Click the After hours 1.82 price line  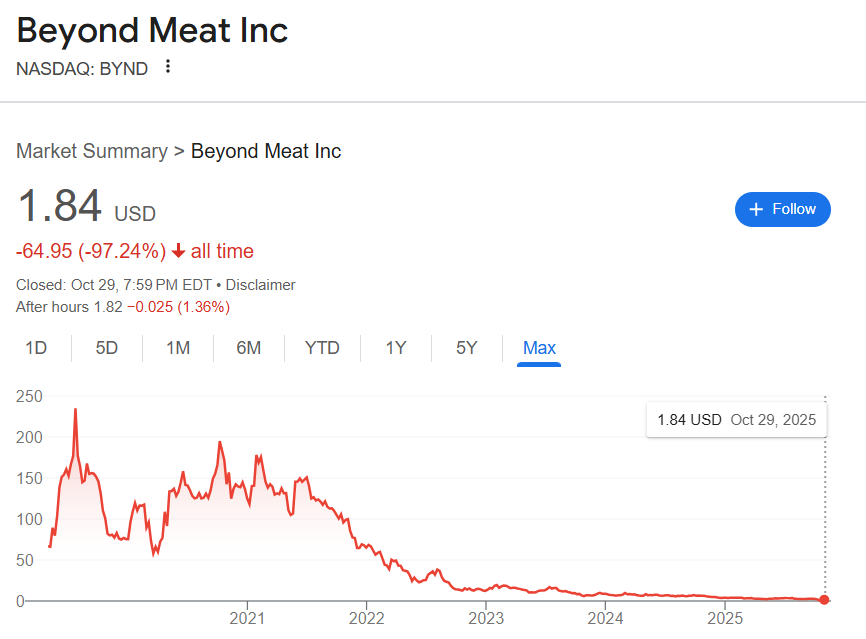(123, 307)
